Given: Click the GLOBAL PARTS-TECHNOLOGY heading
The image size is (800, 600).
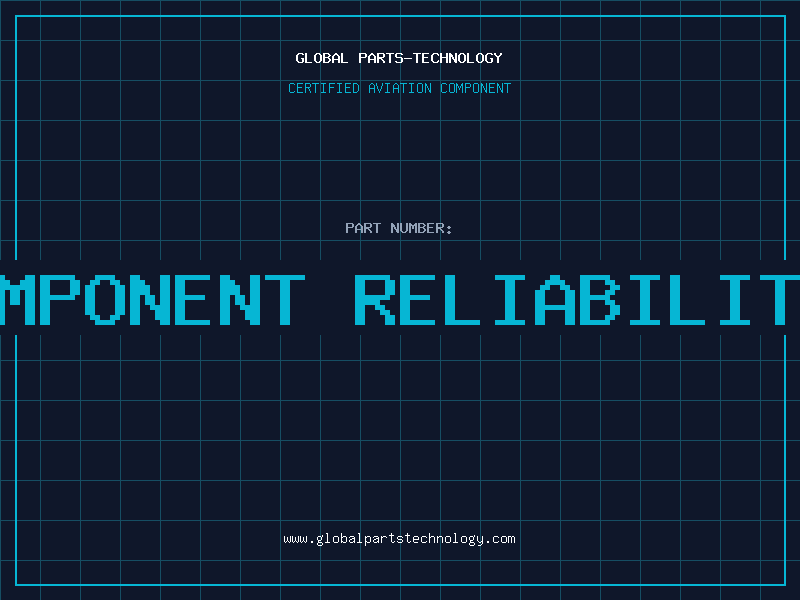Looking at the screenshot, I should tap(399, 58).
